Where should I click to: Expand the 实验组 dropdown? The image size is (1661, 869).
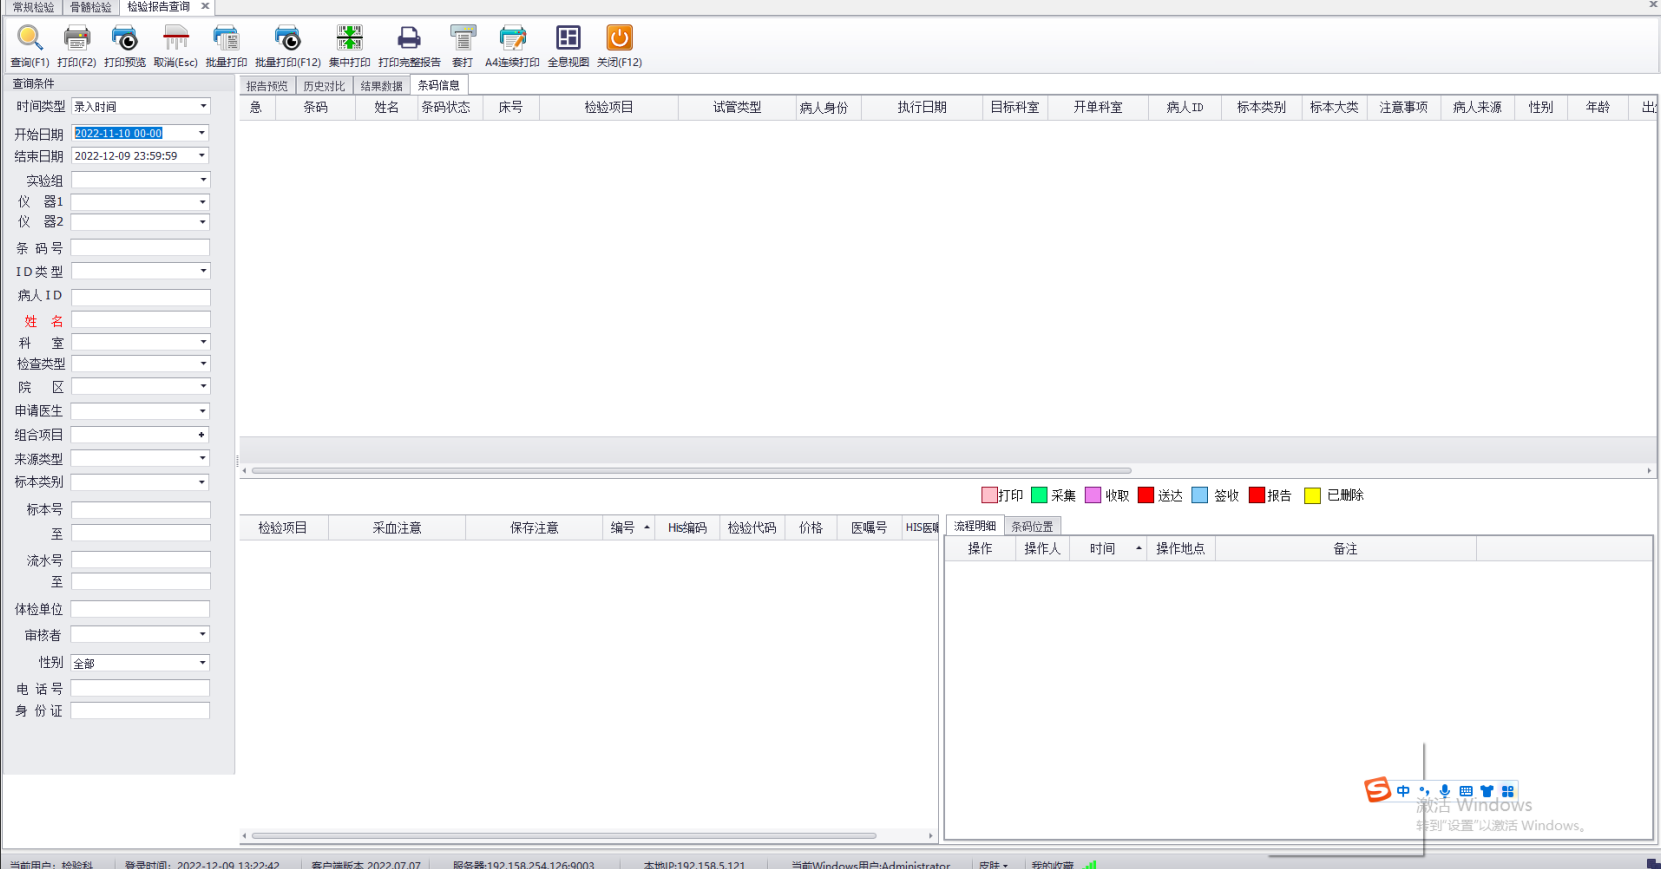pos(203,180)
